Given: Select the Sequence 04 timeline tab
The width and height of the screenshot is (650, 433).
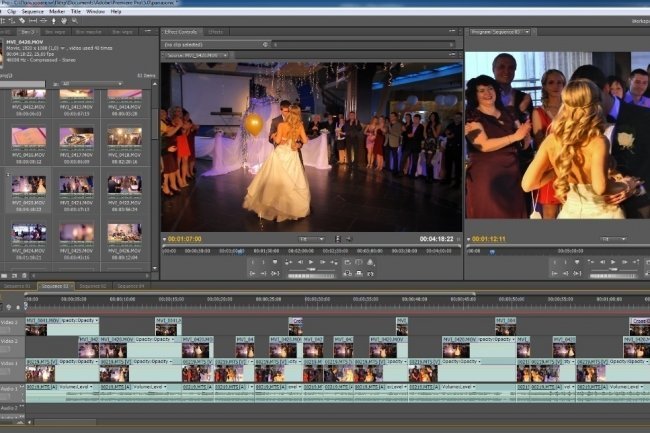Looking at the screenshot, I should click(131, 286).
